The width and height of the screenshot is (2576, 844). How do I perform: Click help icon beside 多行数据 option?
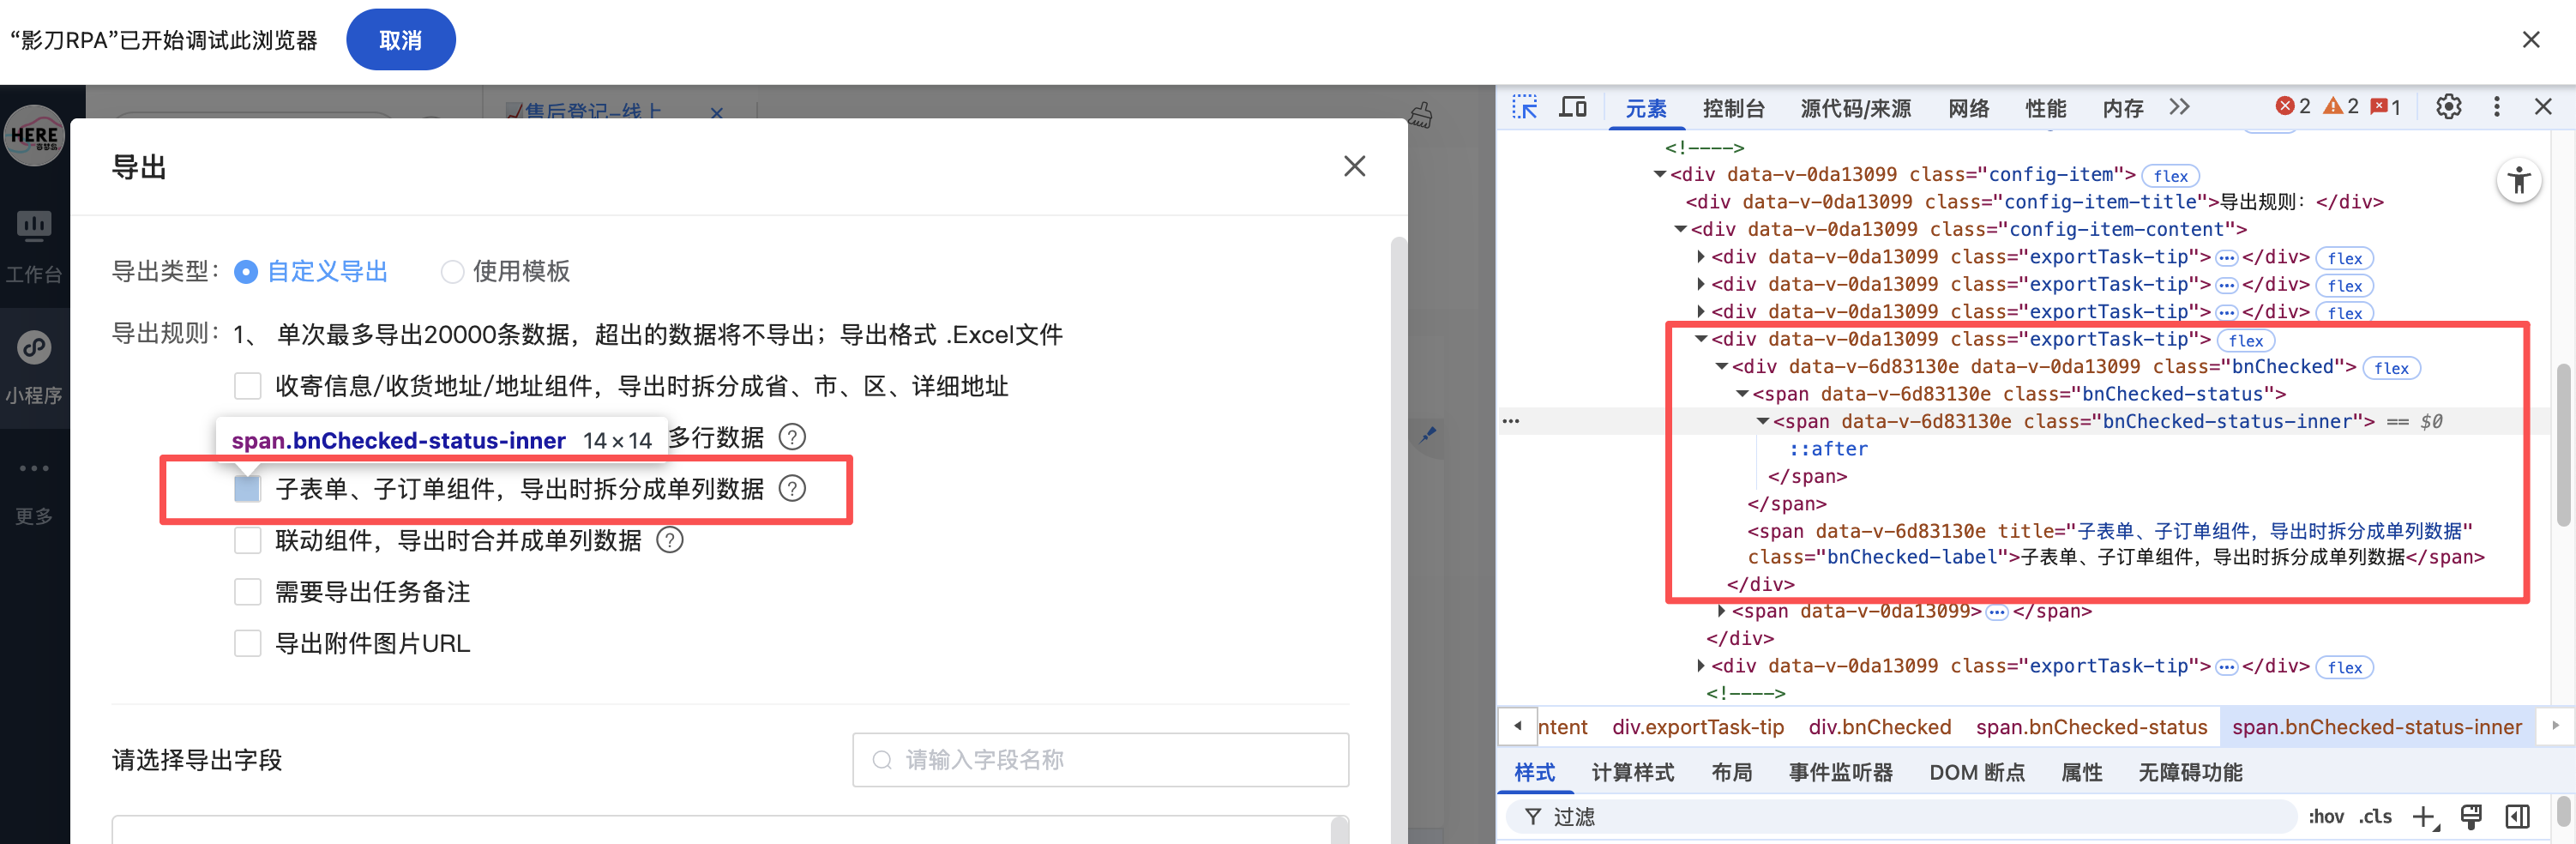click(x=792, y=437)
